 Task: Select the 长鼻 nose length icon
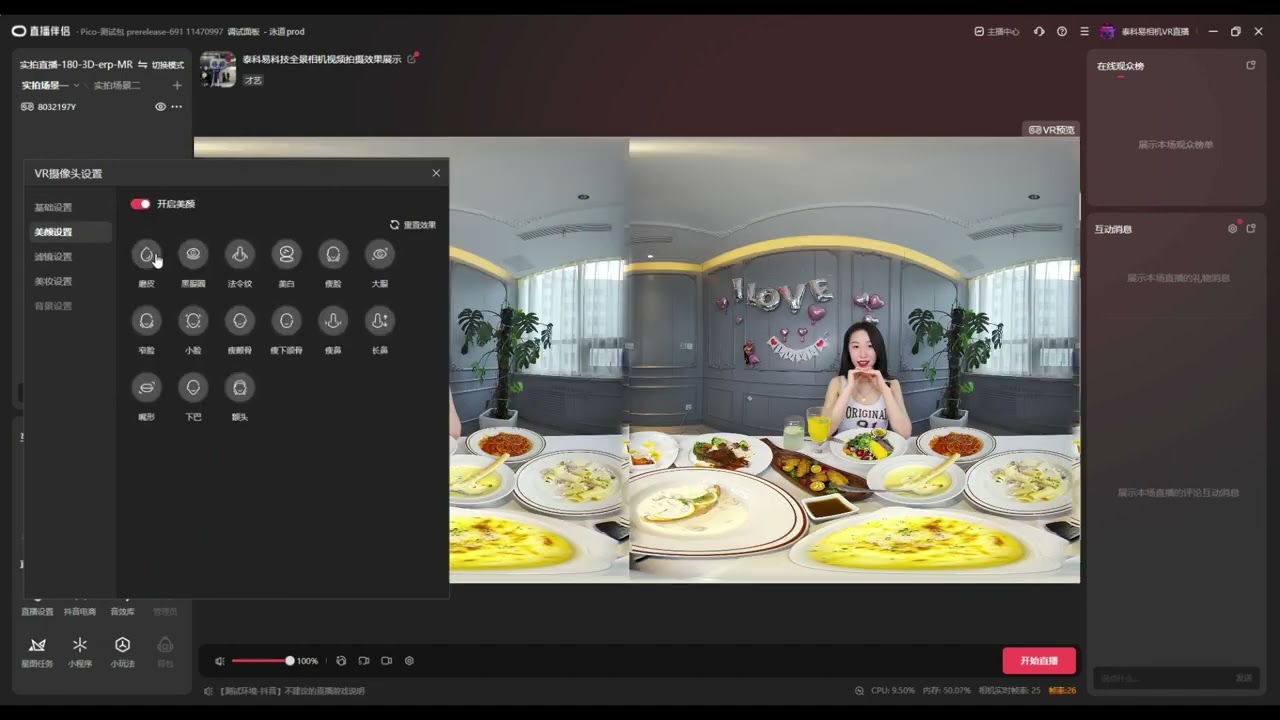click(x=380, y=320)
